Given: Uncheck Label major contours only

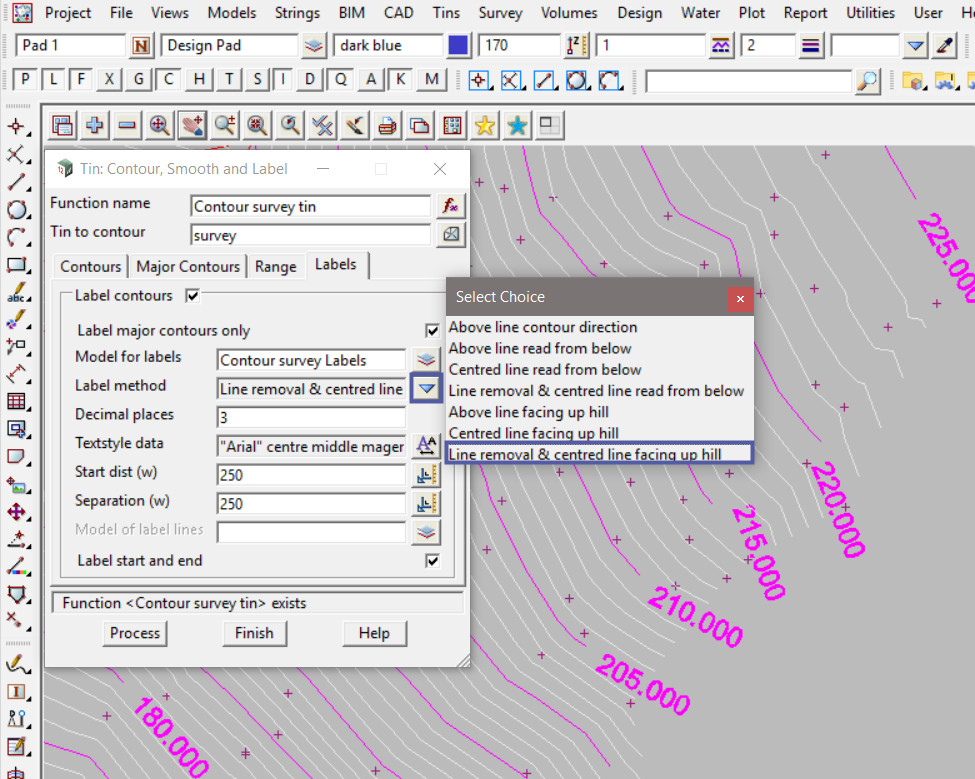Looking at the screenshot, I should pos(432,331).
